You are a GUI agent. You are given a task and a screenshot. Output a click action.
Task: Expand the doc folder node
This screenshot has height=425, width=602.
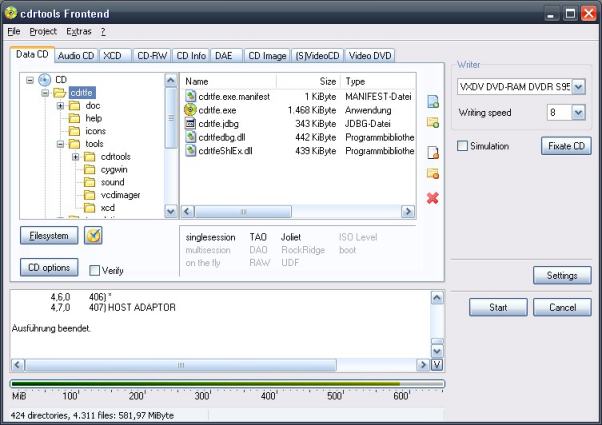click(60, 106)
